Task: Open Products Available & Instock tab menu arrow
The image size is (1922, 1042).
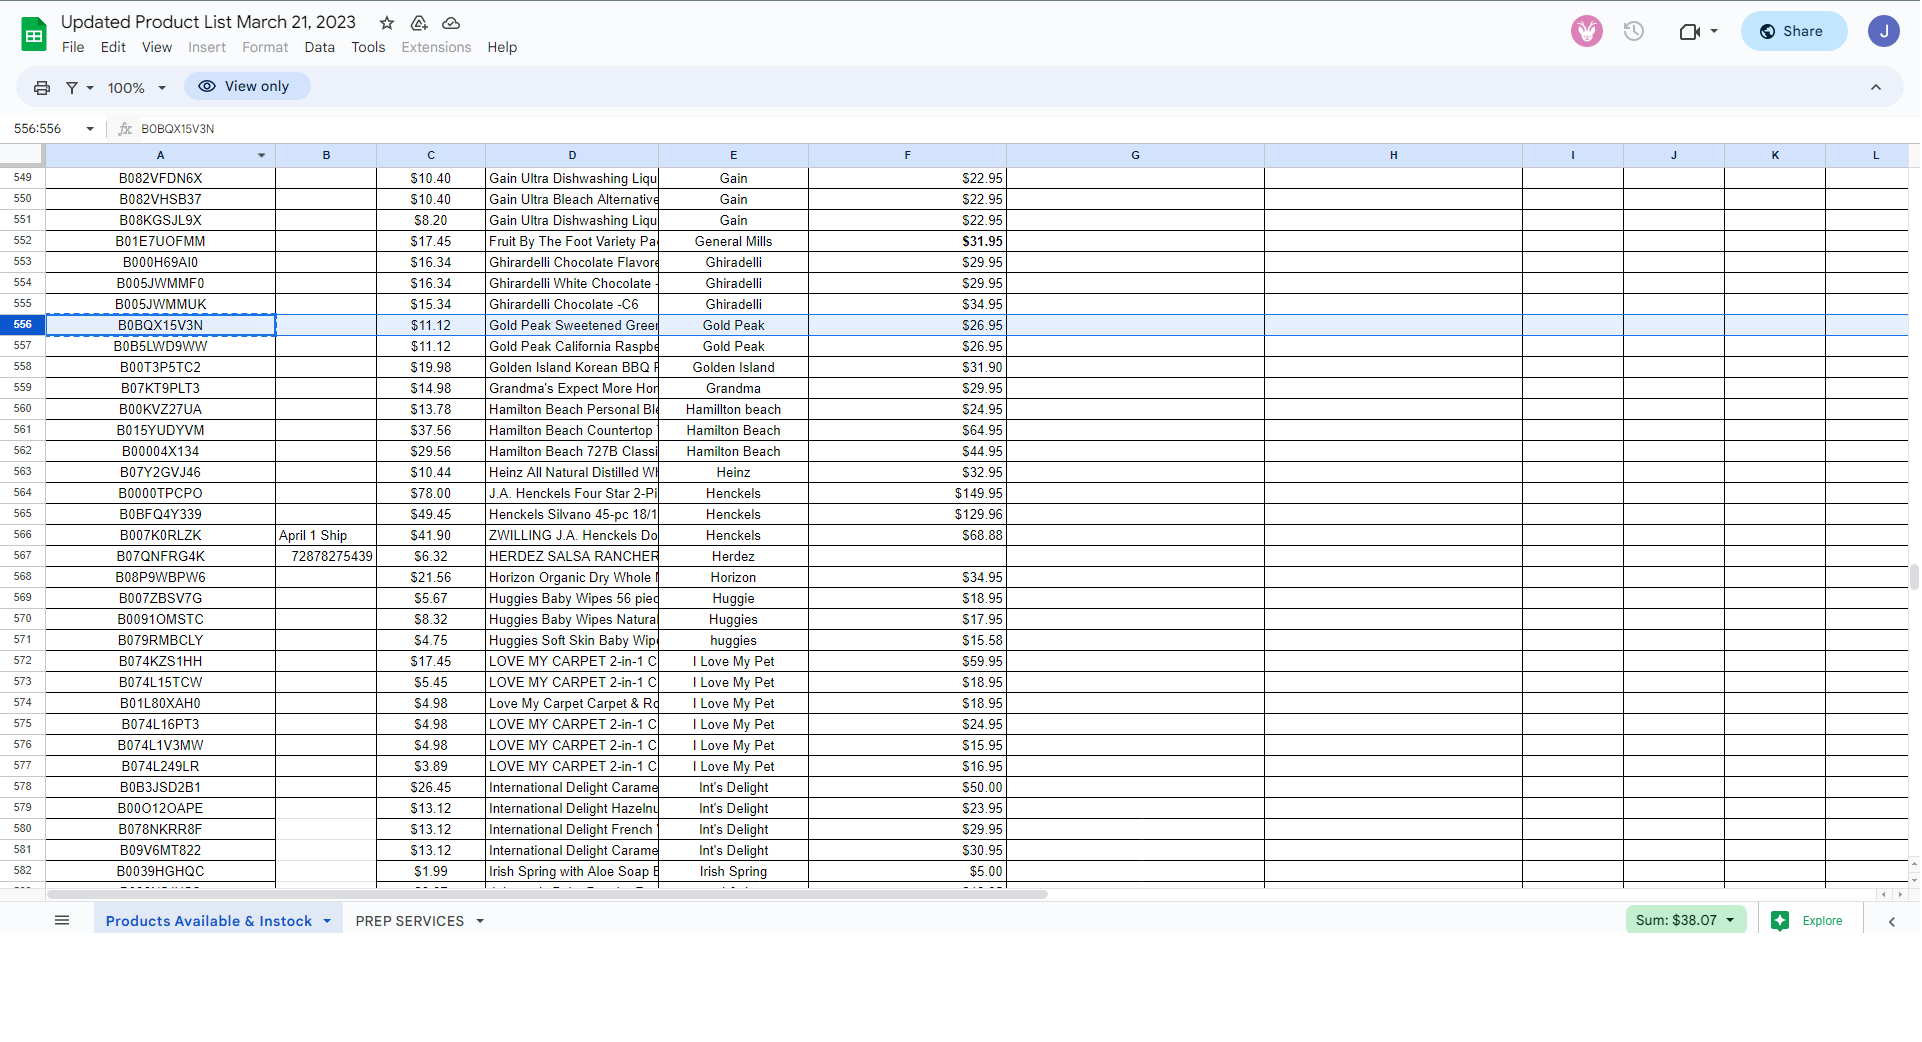Action: coord(327,922)
